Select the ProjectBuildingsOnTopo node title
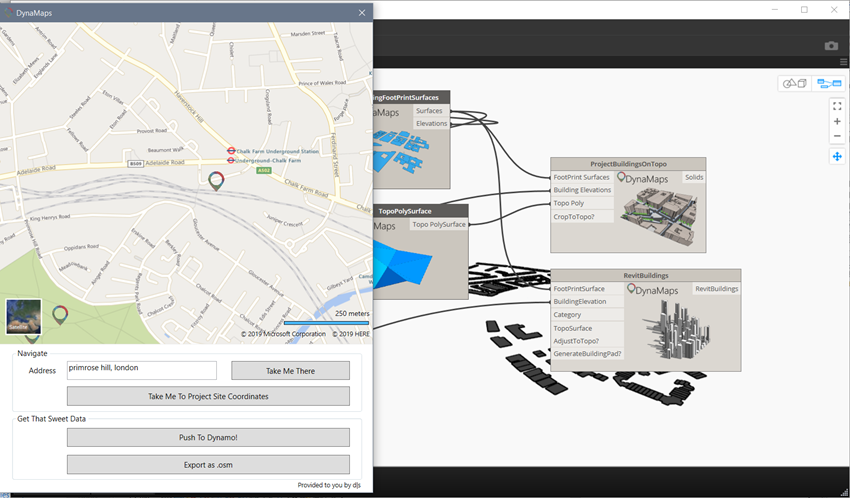Screen dimensions: 850x498 (x=628, y=164)
